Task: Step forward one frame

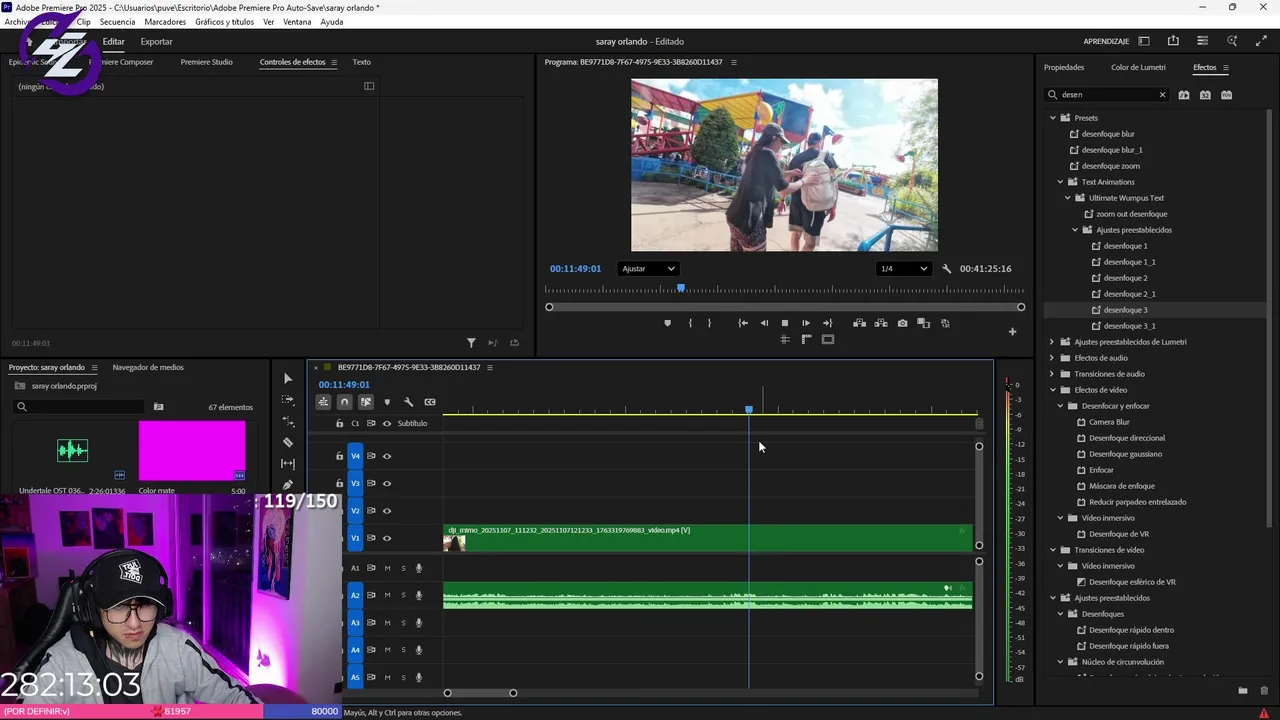Action: [806, 323]
